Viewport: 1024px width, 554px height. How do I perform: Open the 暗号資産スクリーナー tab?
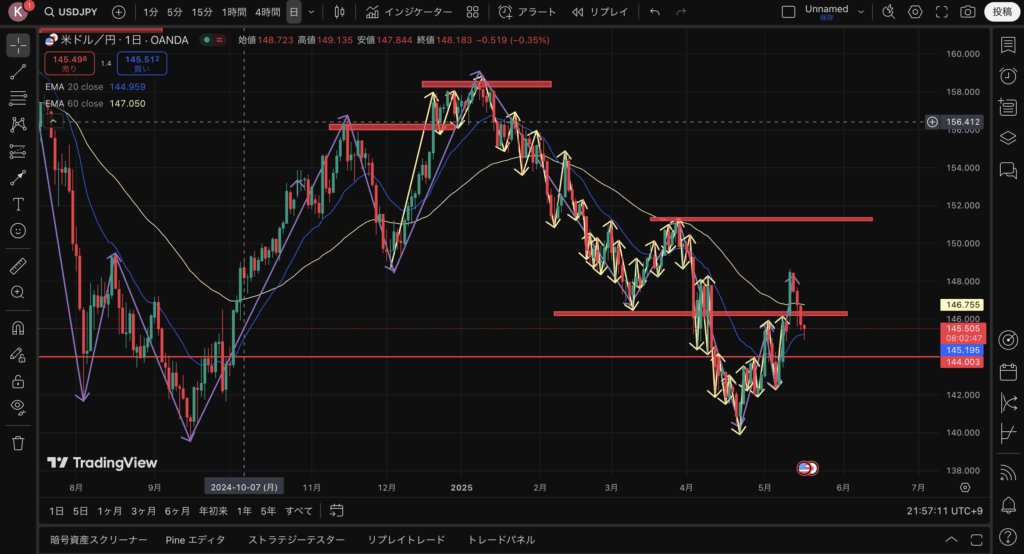tap(99, 540)
